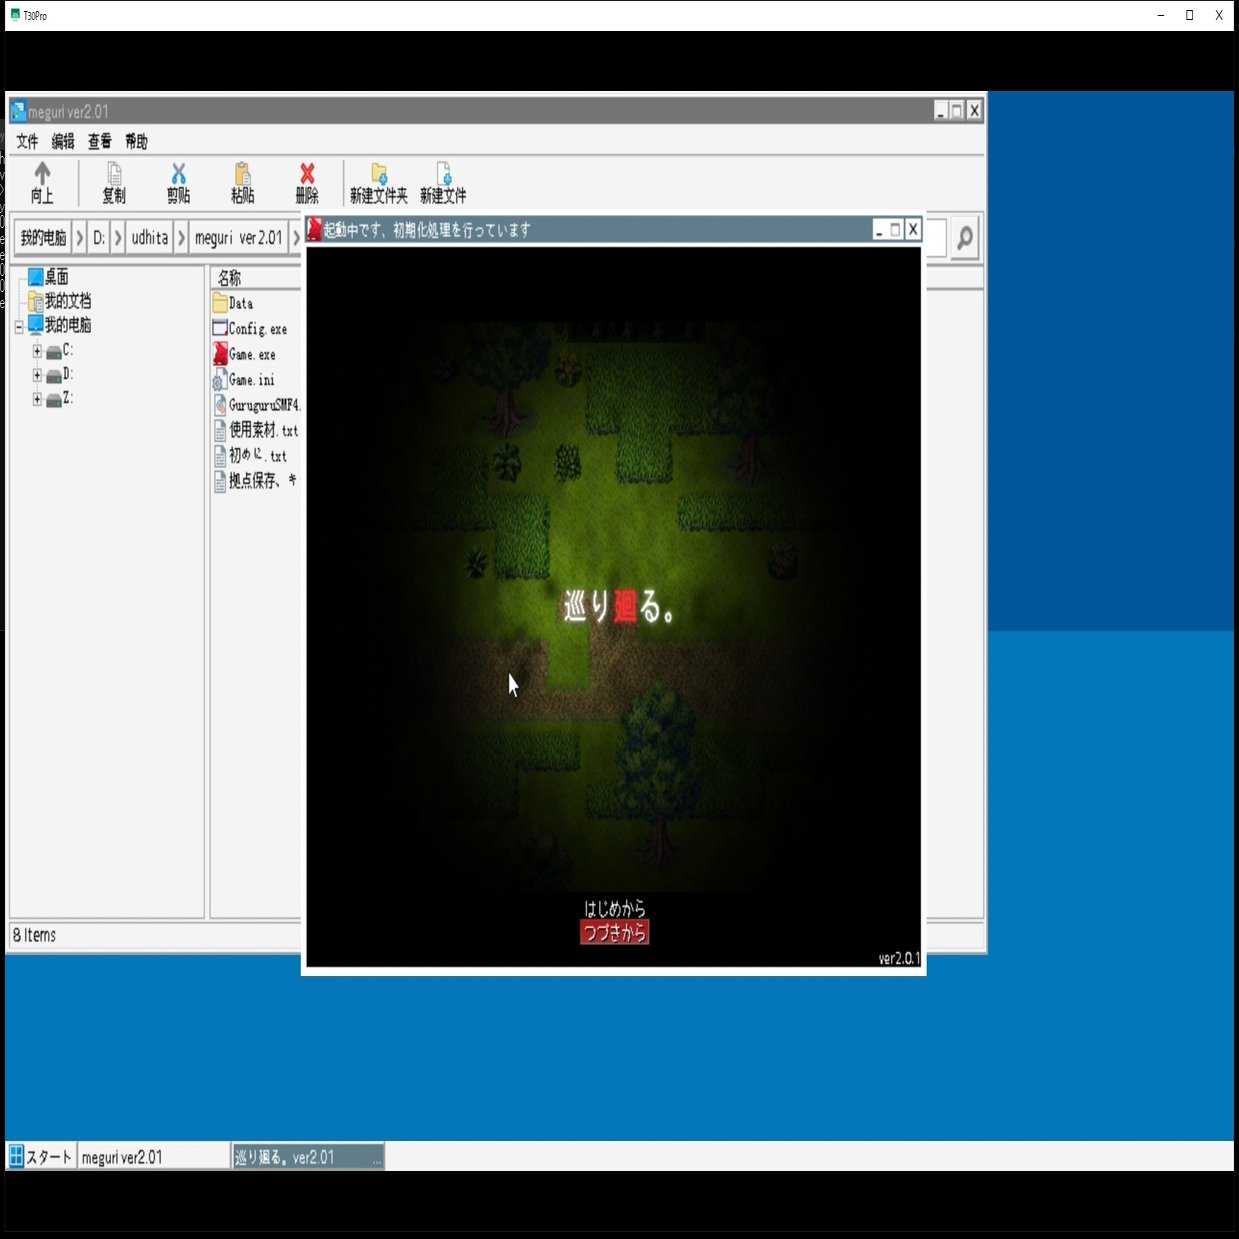Select the GuruguruSMF4 file icon
The height and width of the screenshot is (1239, 1239).
(220, 405)
